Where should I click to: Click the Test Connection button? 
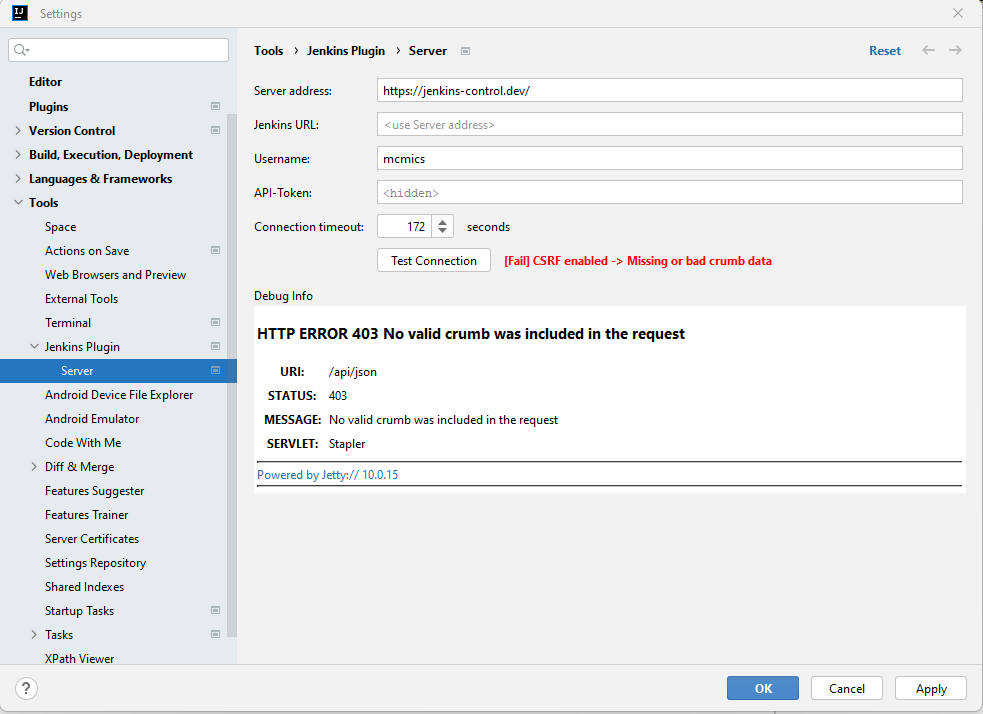coord(434,261)
